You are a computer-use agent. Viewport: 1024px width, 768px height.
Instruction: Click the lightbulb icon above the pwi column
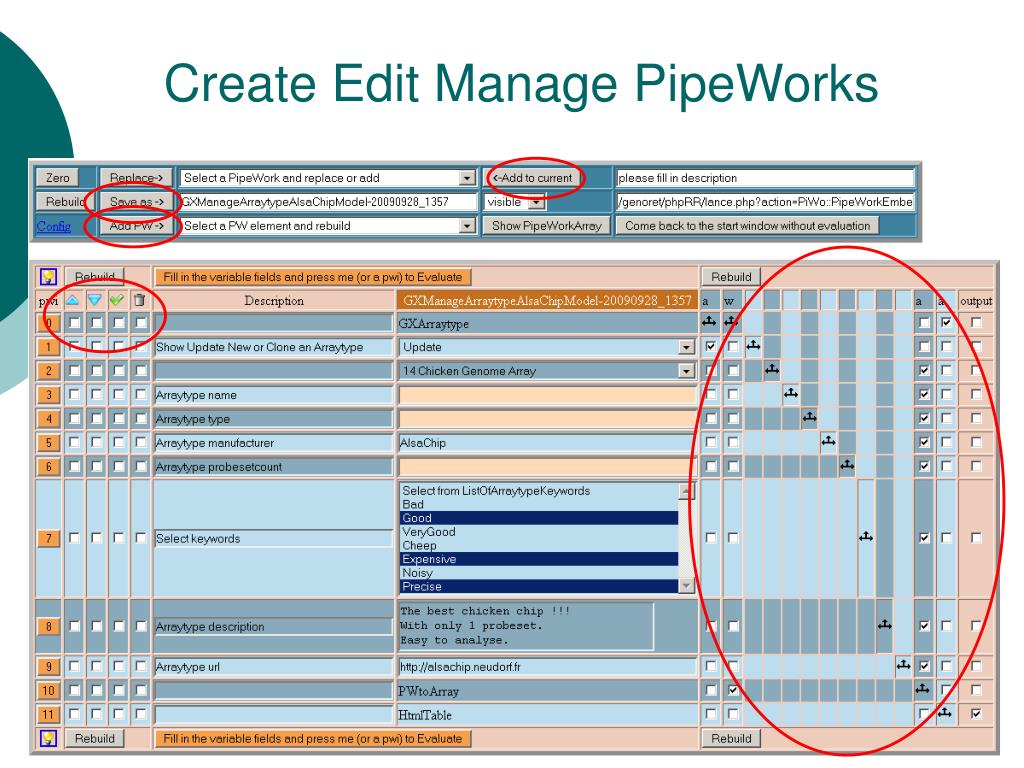[48, 277]
